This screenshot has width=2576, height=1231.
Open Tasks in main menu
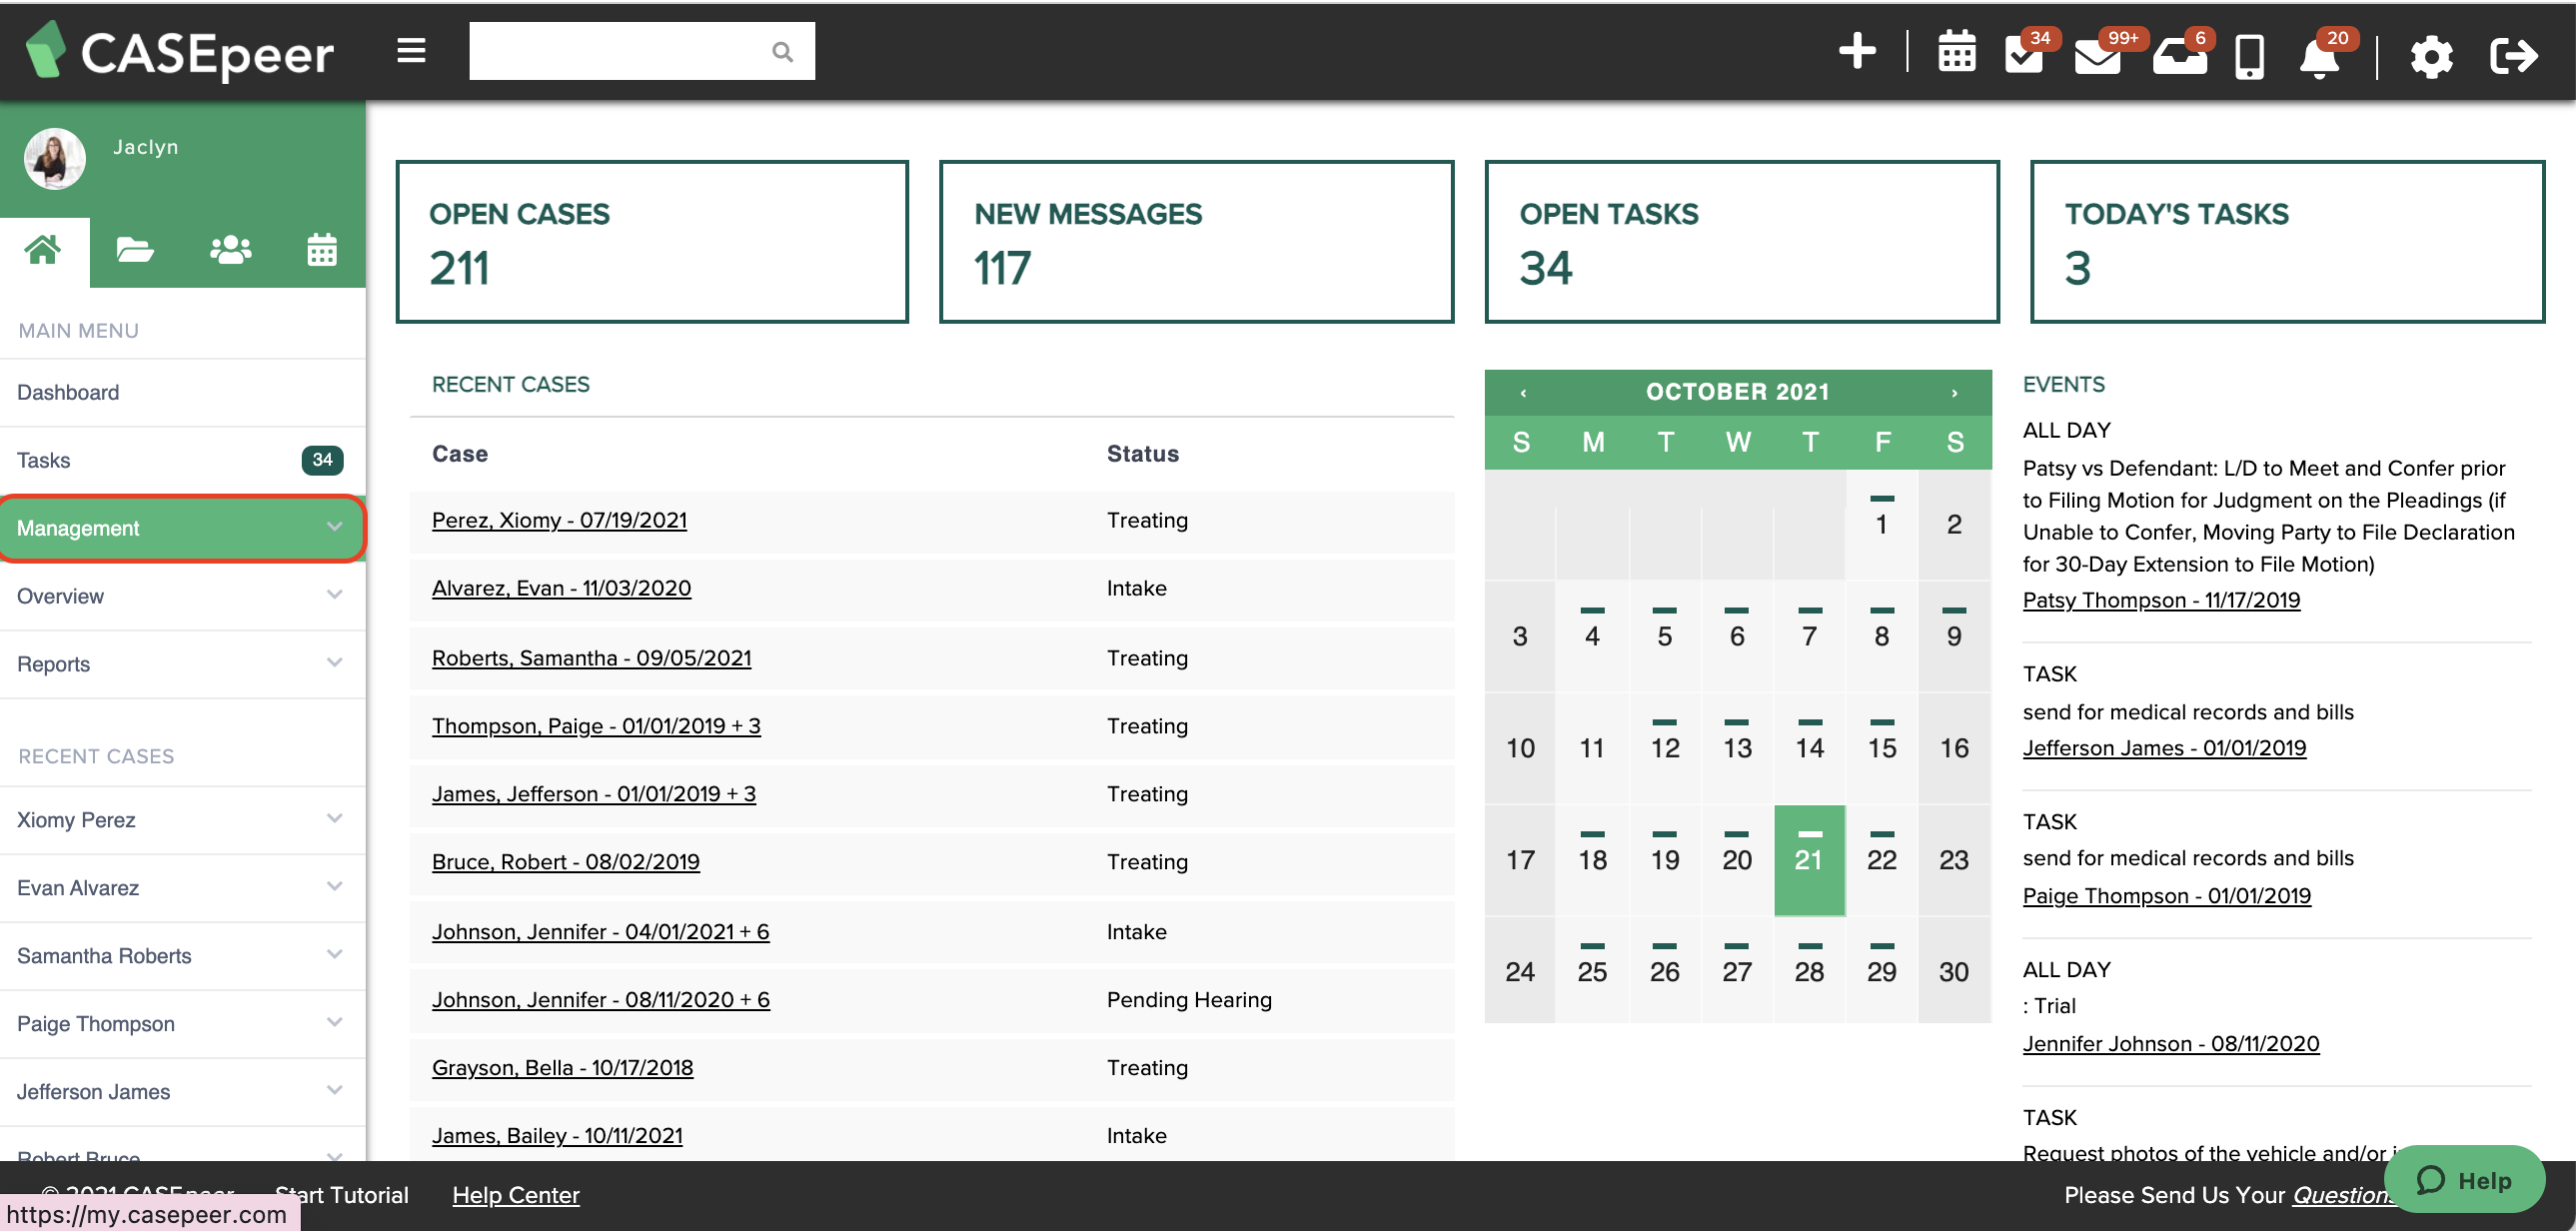tap(182, 461)
